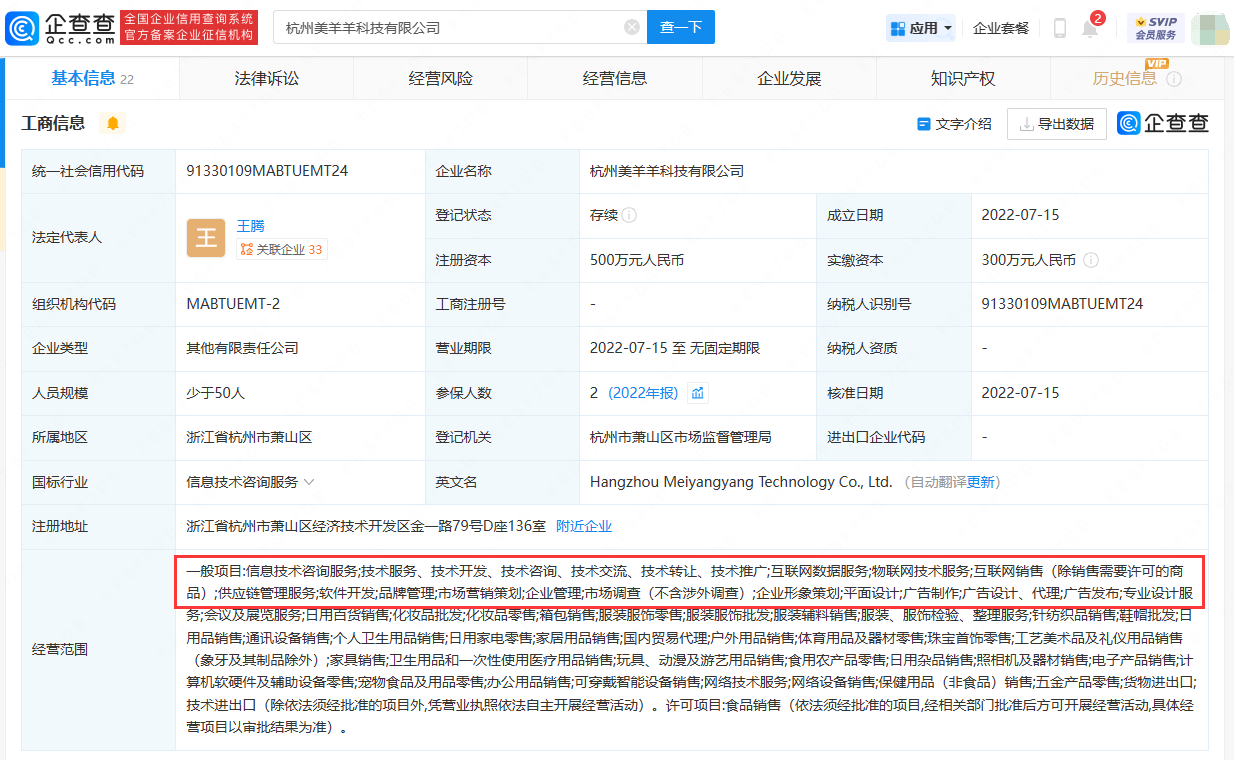The width and height of the screenshot is (1234, 760).
Task: Open 附近企业 link
Action: click(584, 526)
